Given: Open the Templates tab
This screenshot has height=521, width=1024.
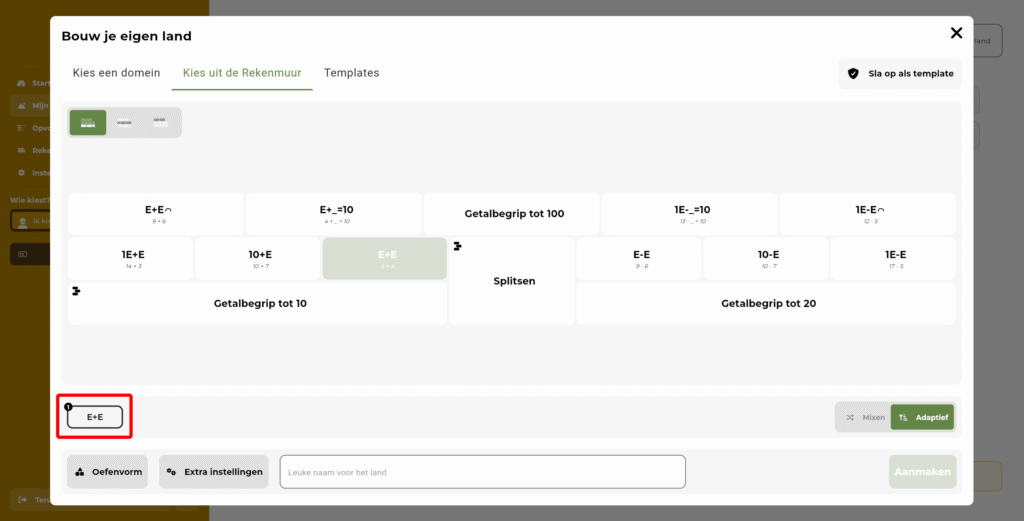Looking at the screenshot, I should (x=351, y=73).
